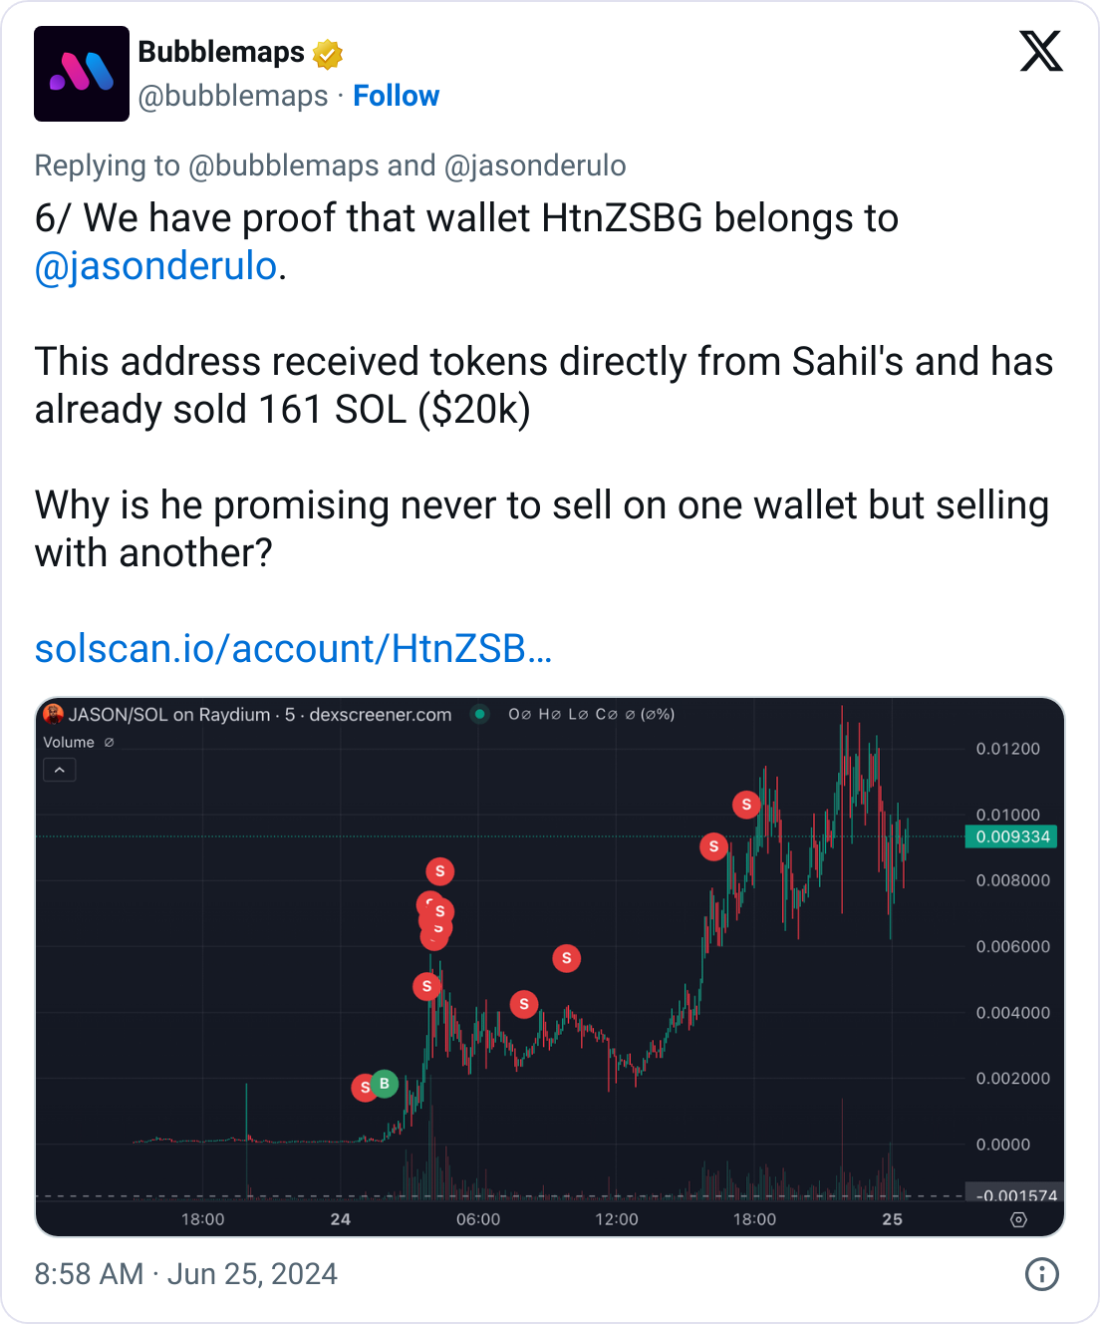1100x1324 pixels.
Task: Click the JASON token icon in chart header
Action: click(54, 714)
